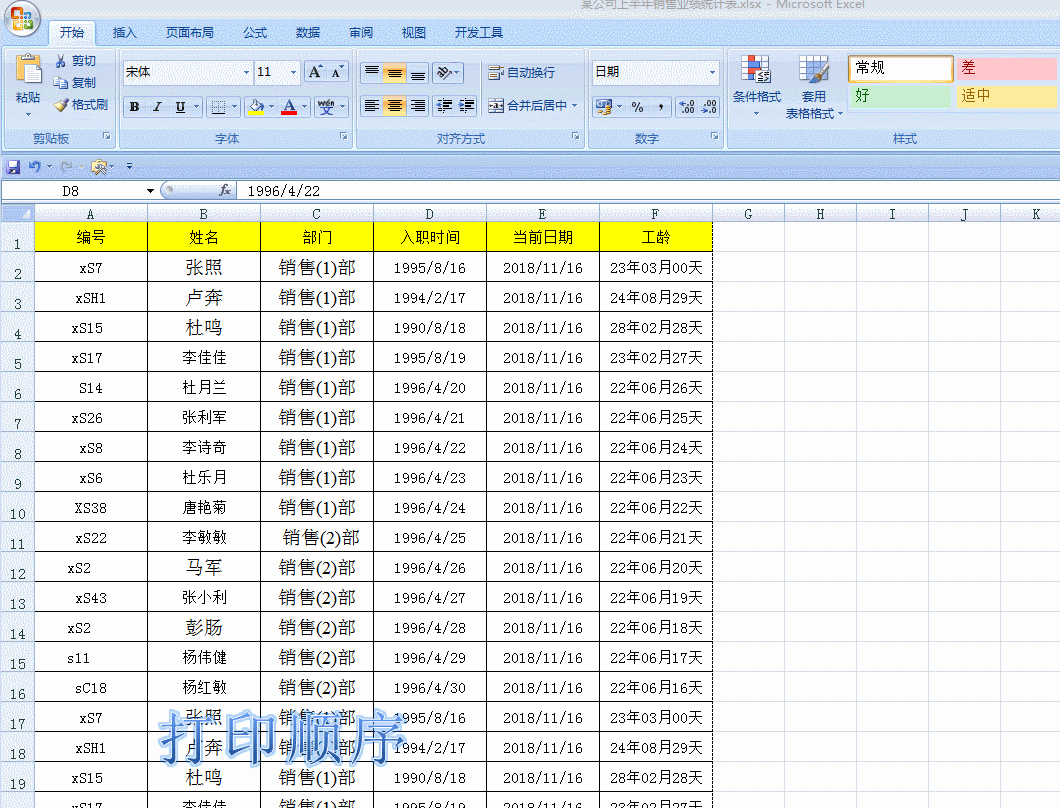The image size is (1060, 808).
Task: Increase decimal places
Action: (687, 106)
